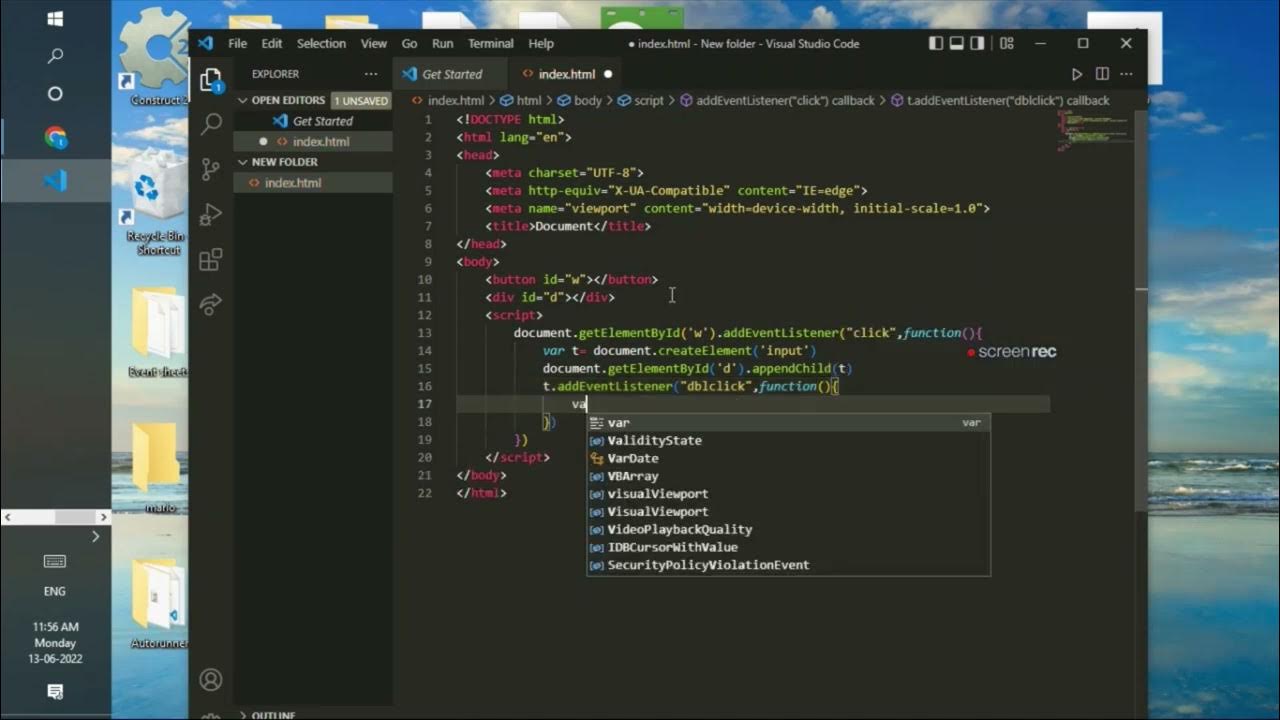The height and width of the screenshot is (720, 1280).
Task: Click the script breadcrumb item
Action: [x=641, y=100]
